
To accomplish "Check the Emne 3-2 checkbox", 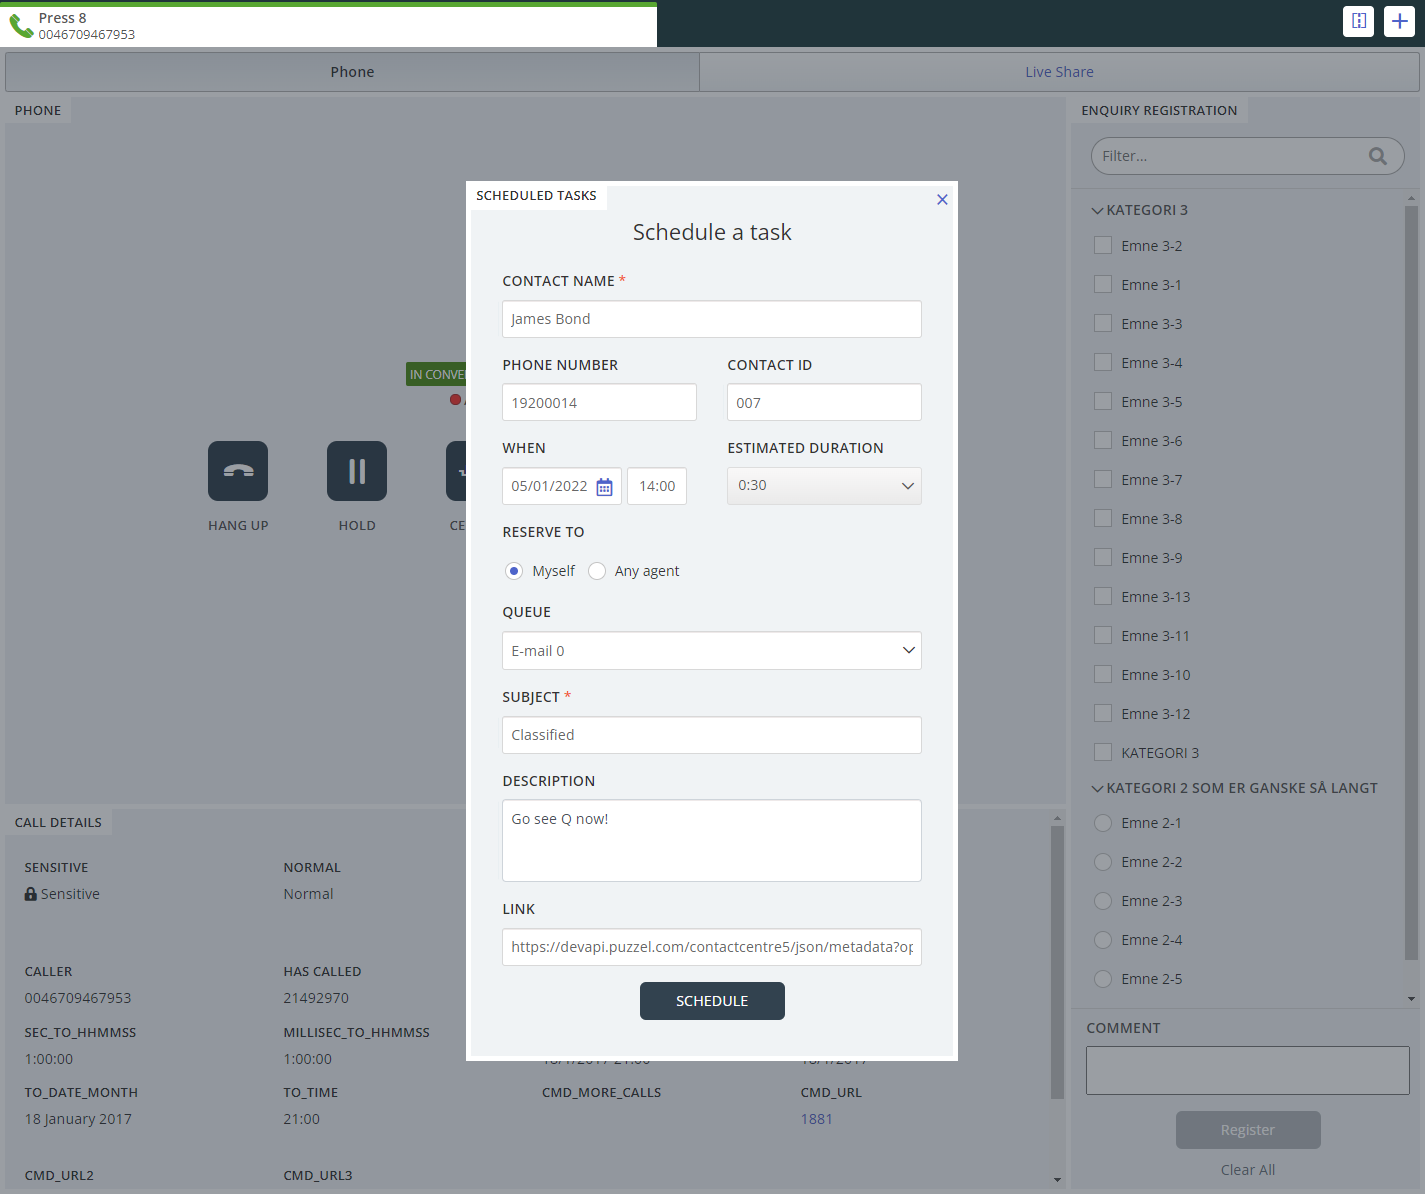I will coord(1103,246).
